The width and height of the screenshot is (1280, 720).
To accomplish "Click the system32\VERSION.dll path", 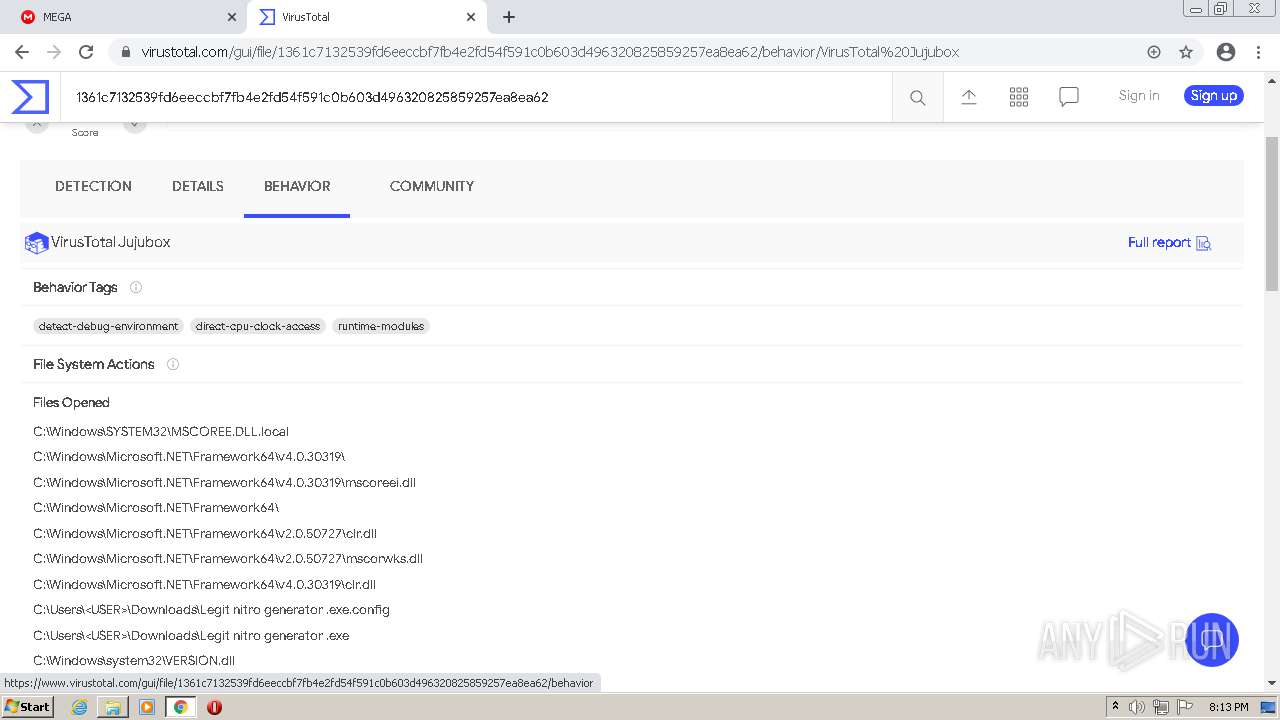I will [134, 661].
